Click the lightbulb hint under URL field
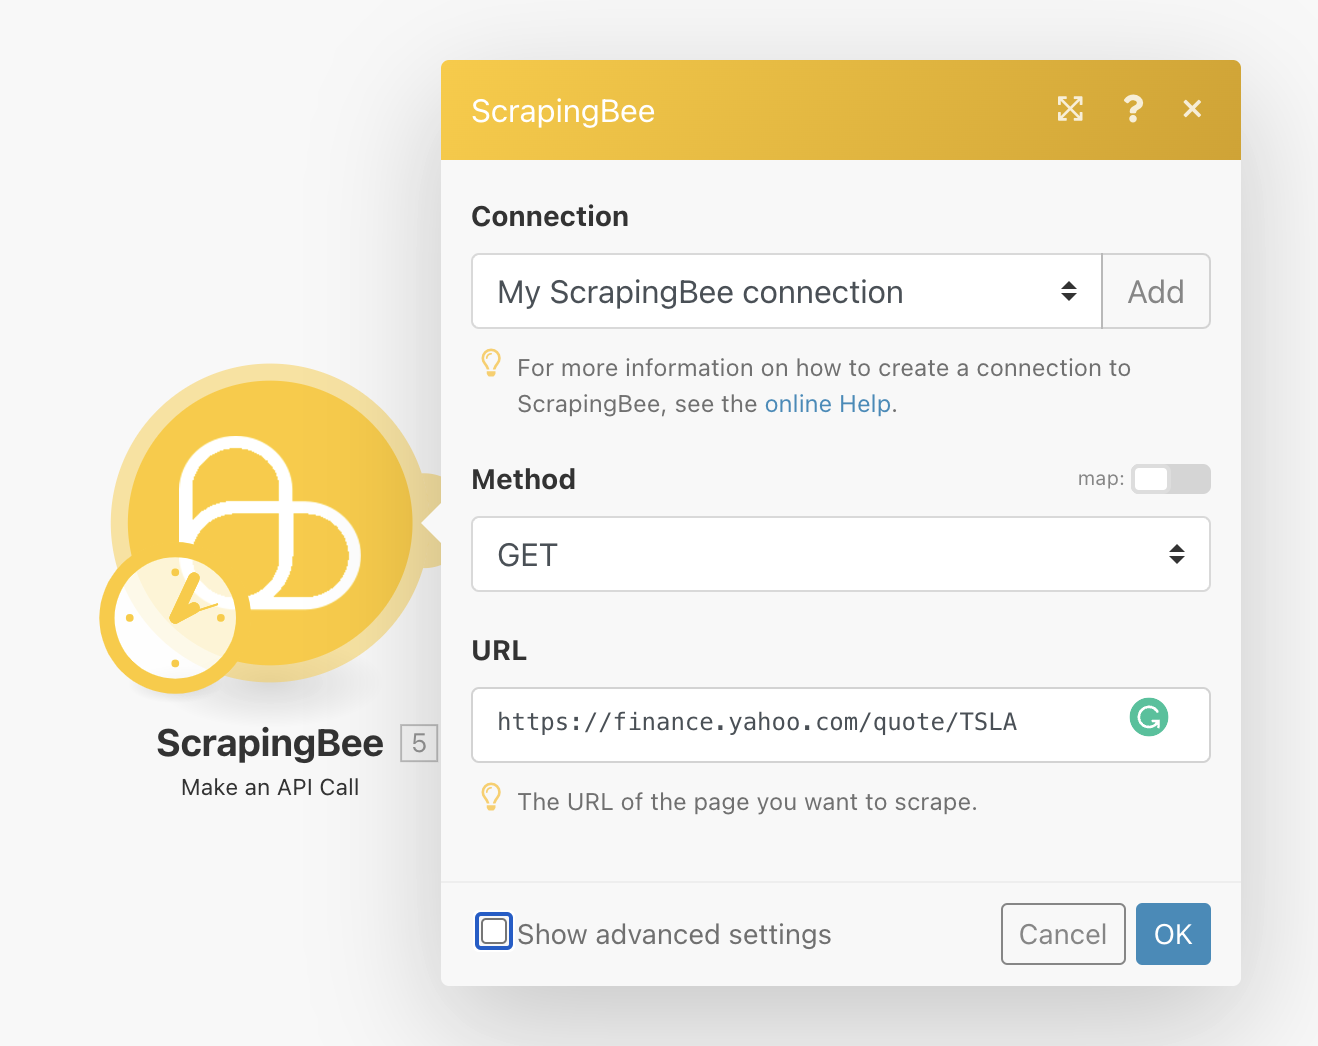 coord(491,797)
